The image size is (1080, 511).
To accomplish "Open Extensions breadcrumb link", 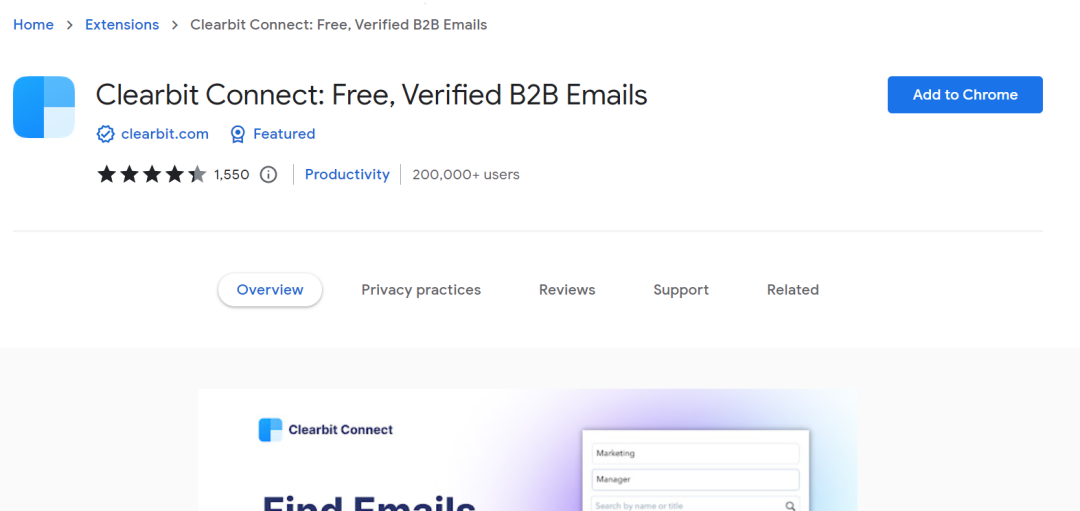I will [122, 25].
